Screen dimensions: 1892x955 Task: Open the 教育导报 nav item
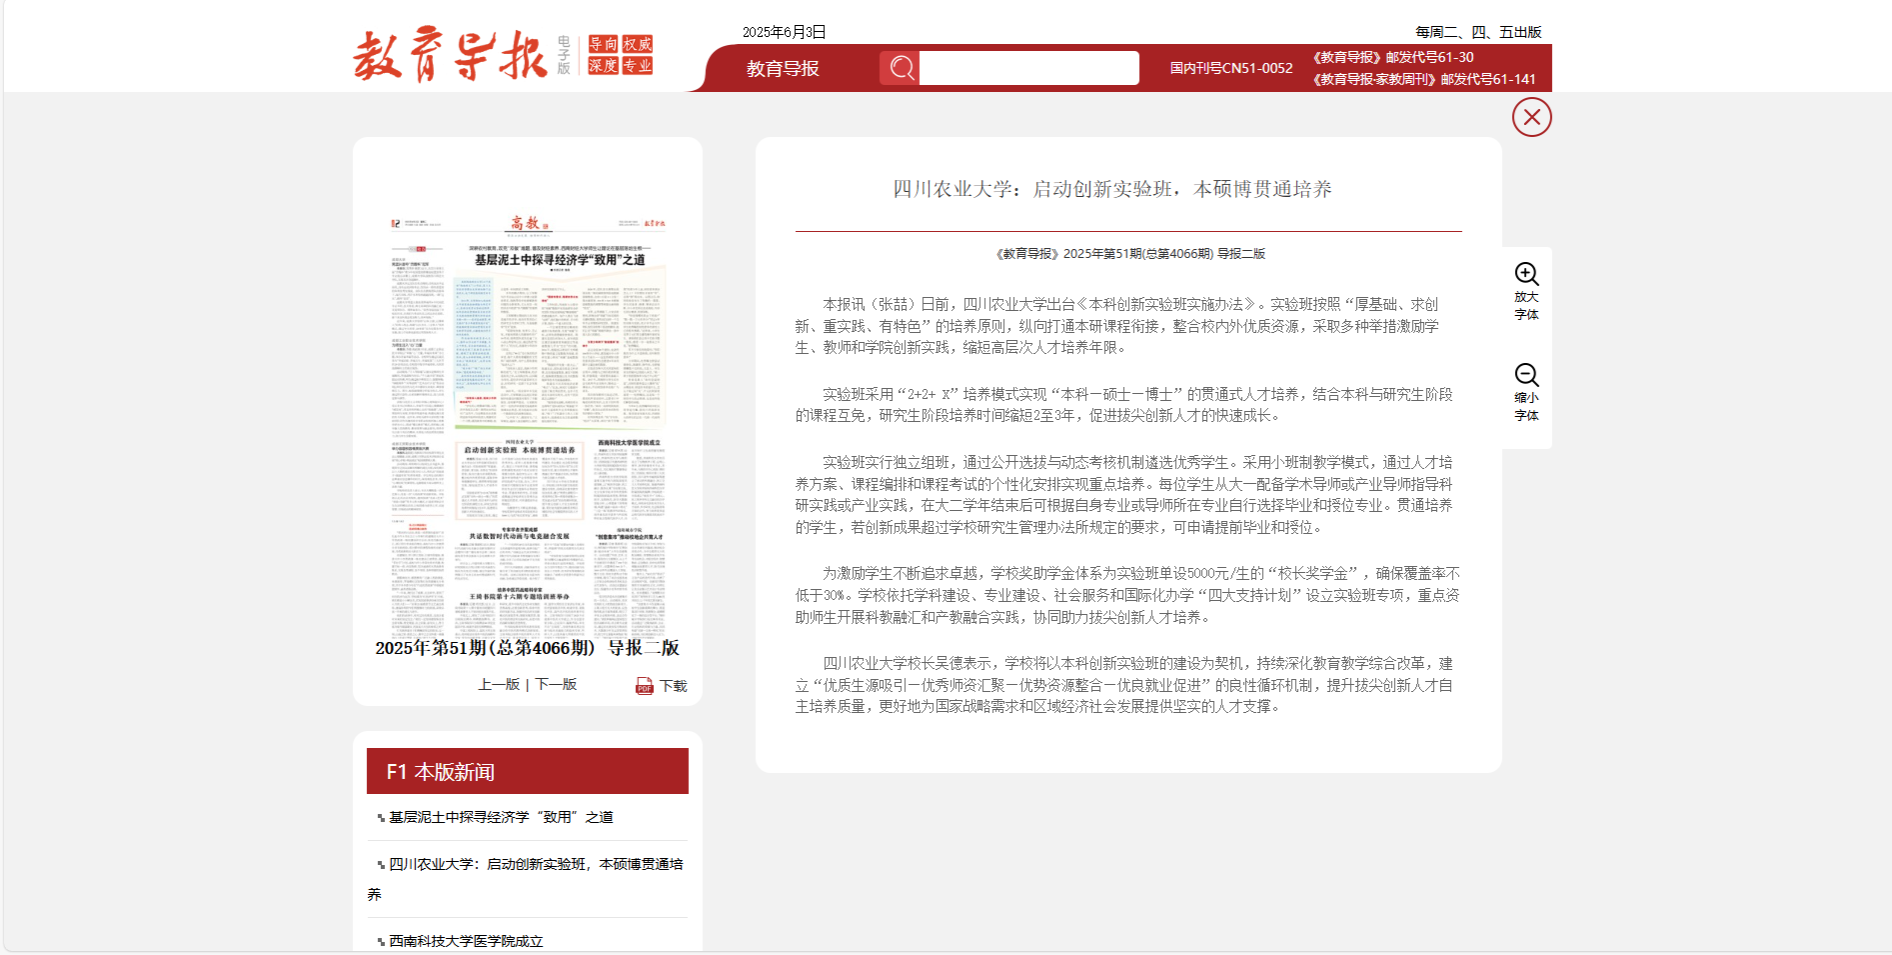pos(783,69)
